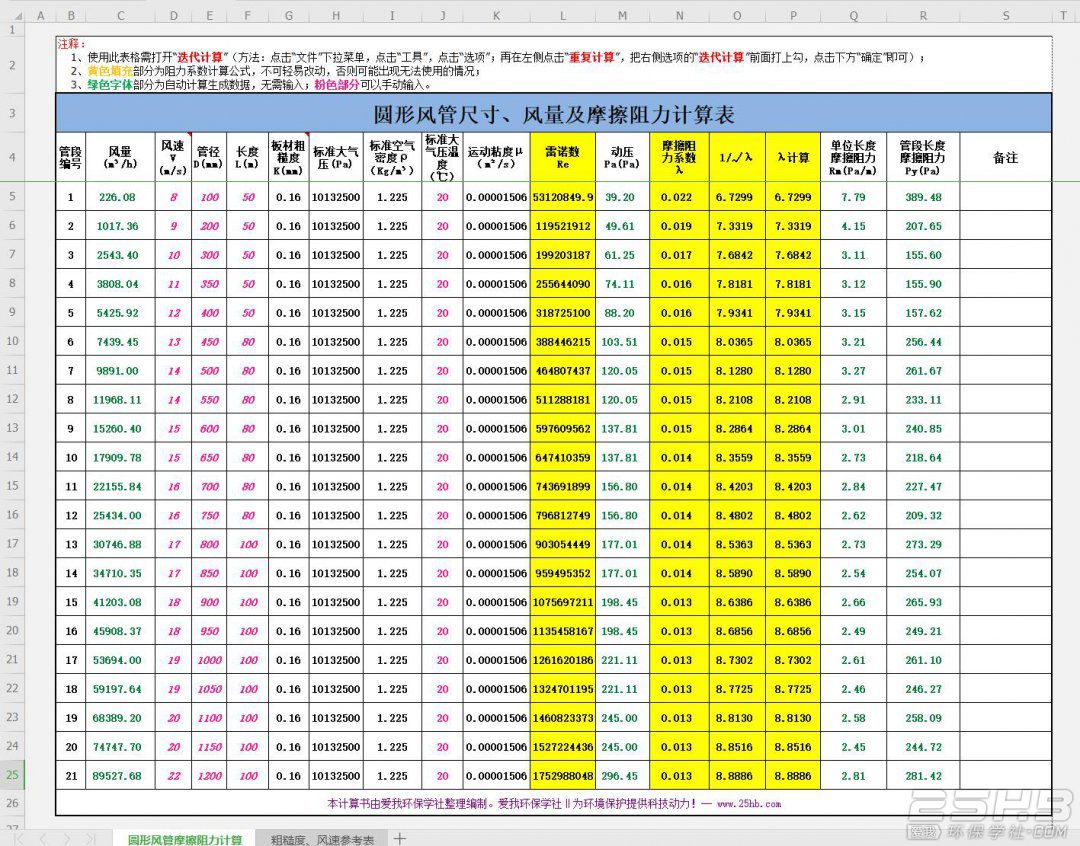The image size is (1080, 846).
Task: Select entire row 4 via its row header
Action: tap(12, 157)
